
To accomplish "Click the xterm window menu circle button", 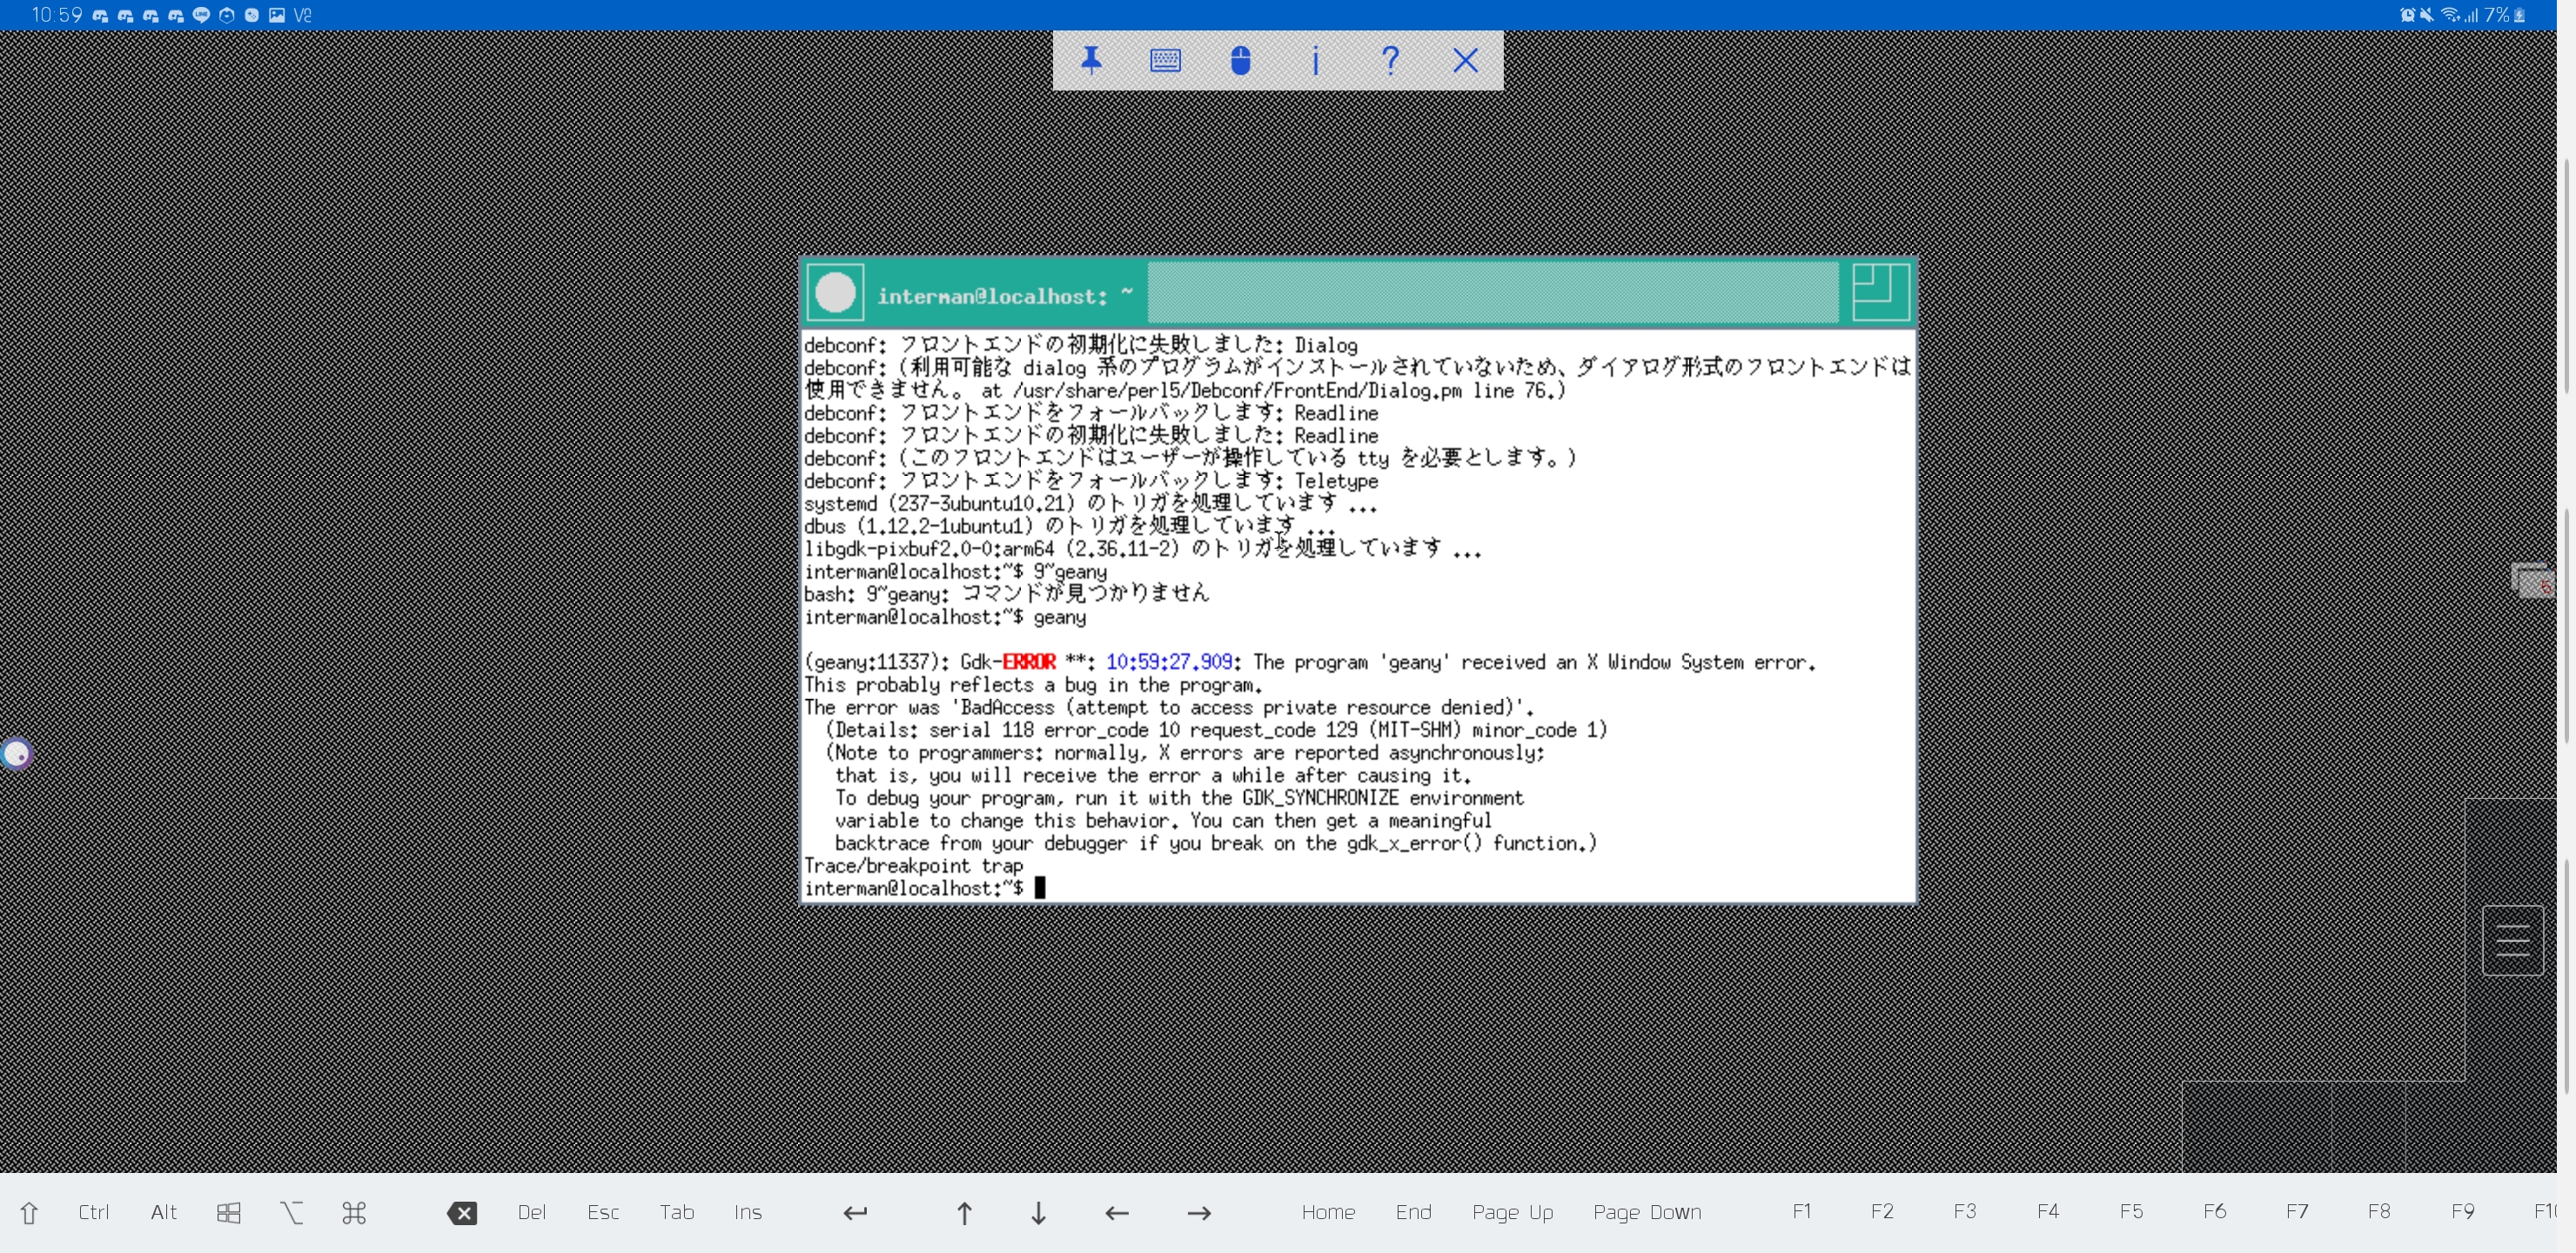I will click(x=835, y=293).
